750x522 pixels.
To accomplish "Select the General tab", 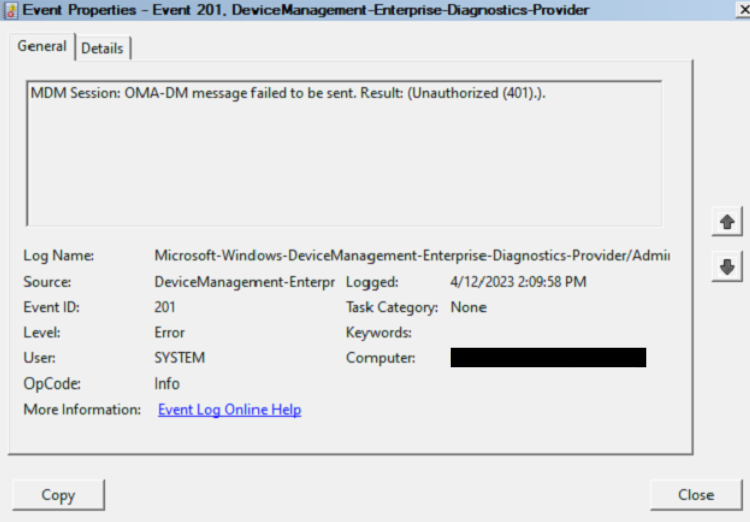I will (x=42, y=46).
